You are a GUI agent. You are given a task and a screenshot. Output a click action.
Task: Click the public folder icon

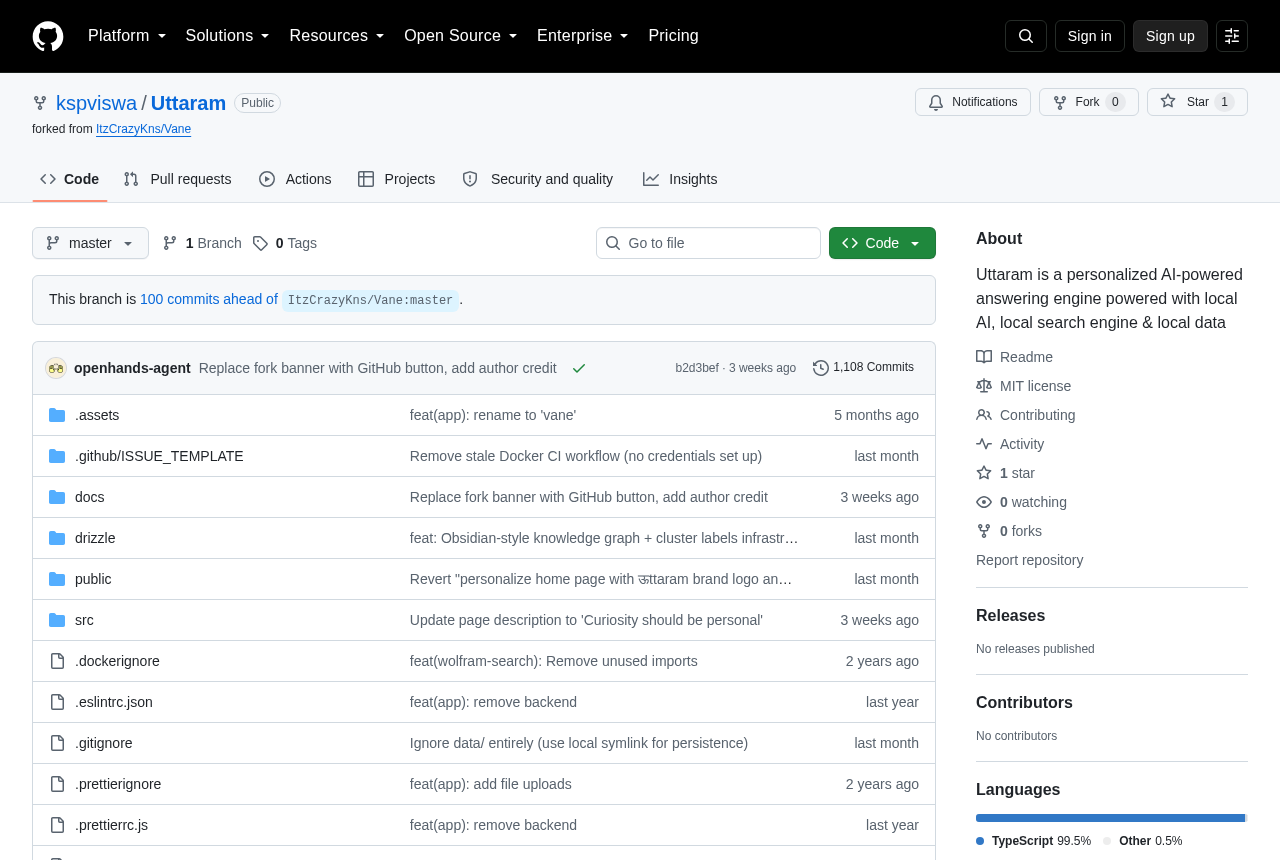57,579
